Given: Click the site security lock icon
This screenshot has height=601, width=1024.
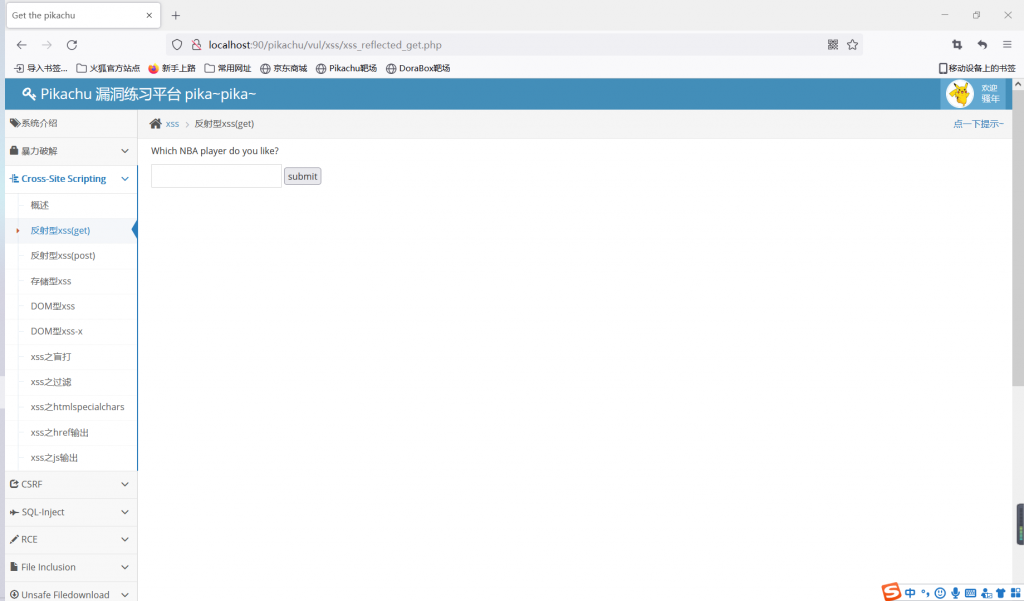Looking at the screenshot, I should [197, 45].
